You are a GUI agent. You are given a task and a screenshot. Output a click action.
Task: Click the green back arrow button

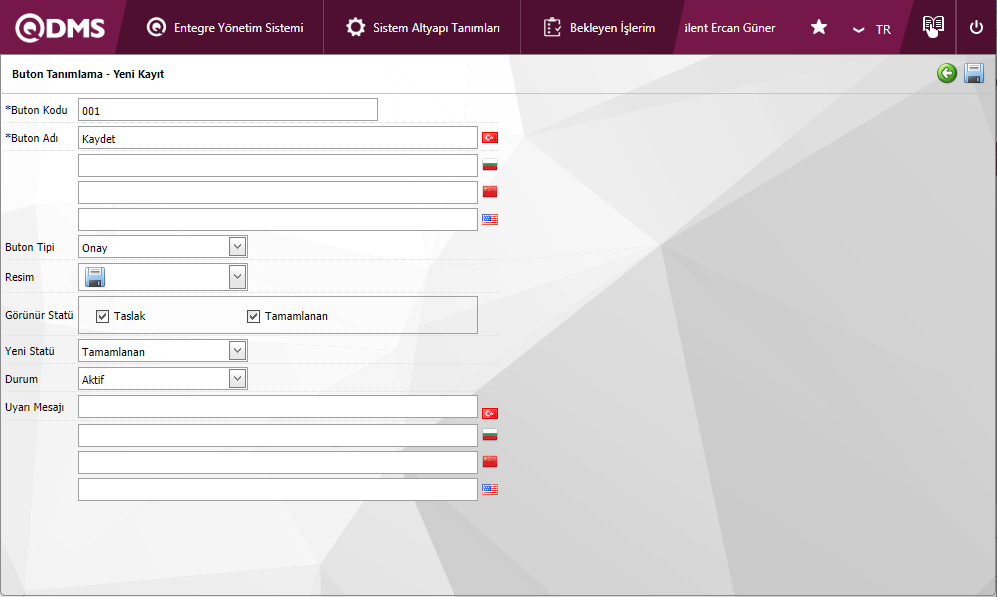pyautogui.click(x=947, y=73)
